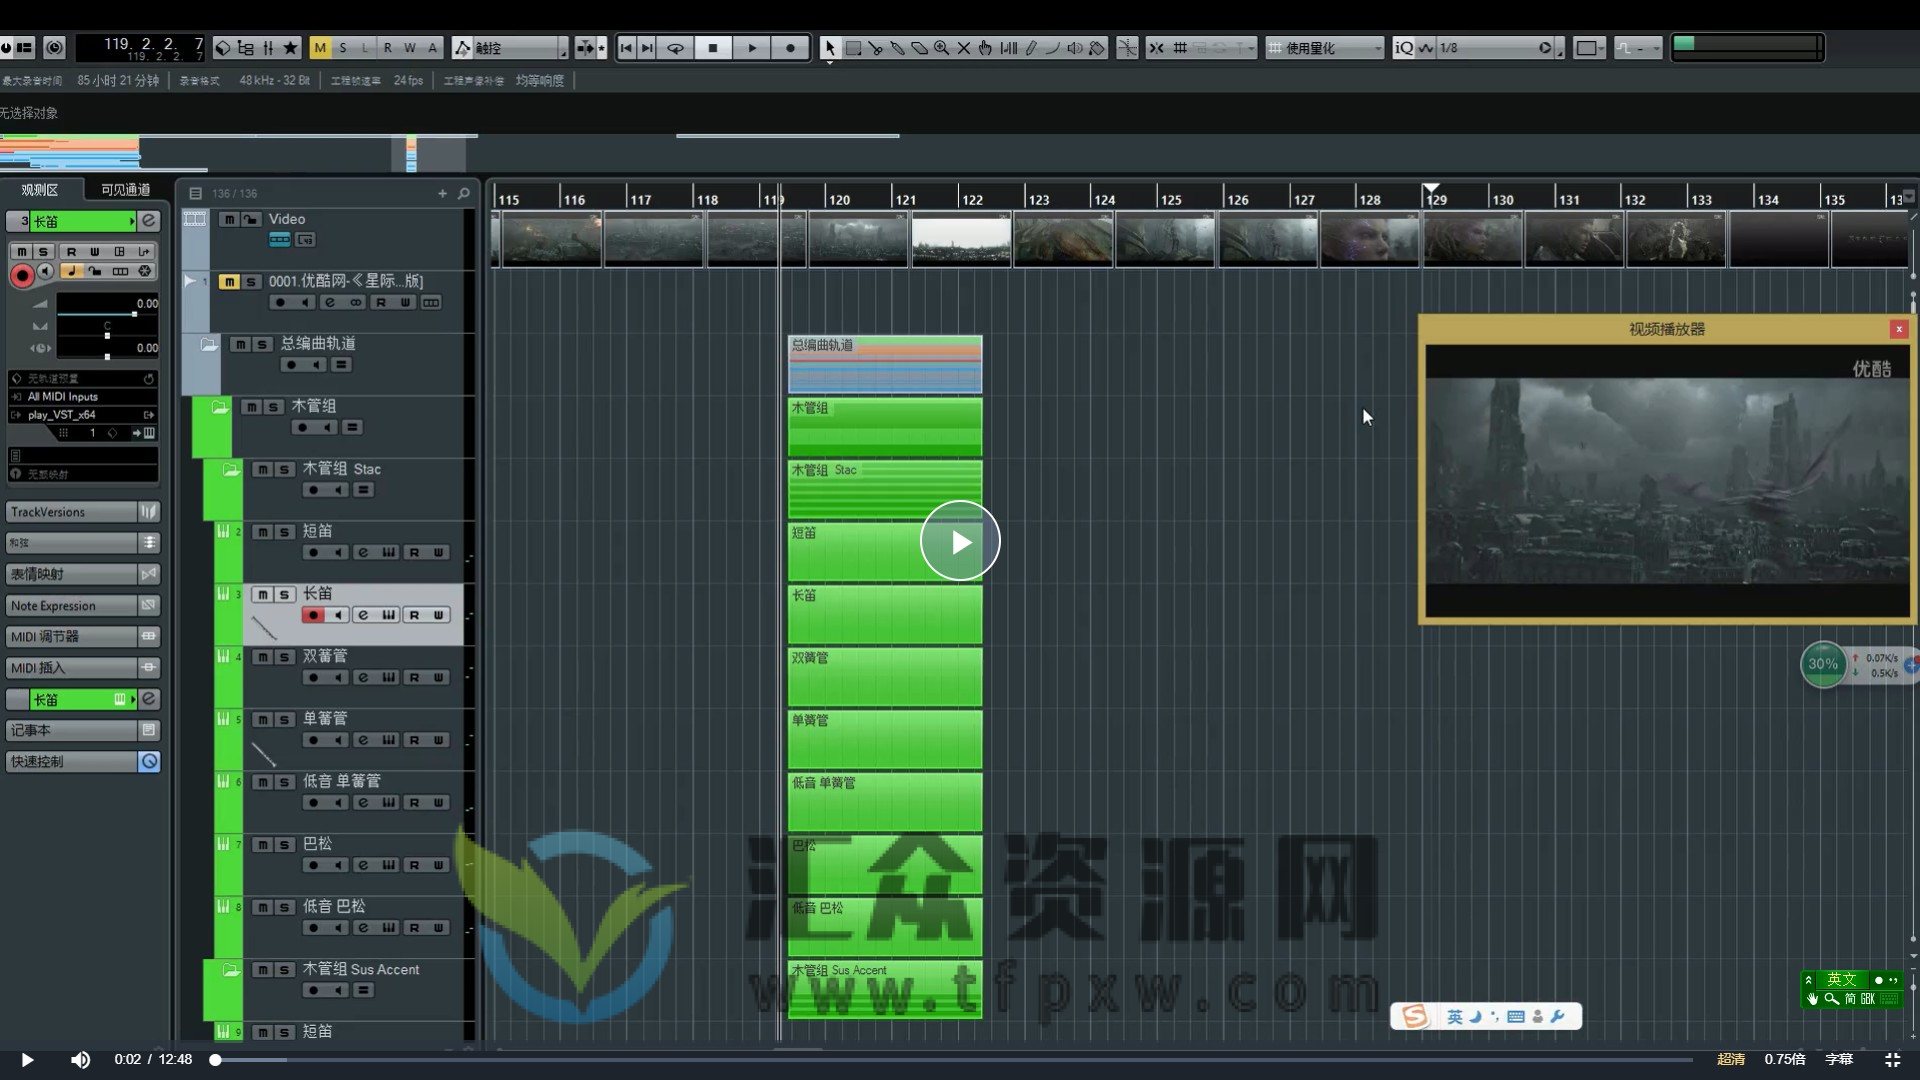Open the 0.75倍 playback speed menu
The image size is (1920, 1080).
click(1784, 1059)
